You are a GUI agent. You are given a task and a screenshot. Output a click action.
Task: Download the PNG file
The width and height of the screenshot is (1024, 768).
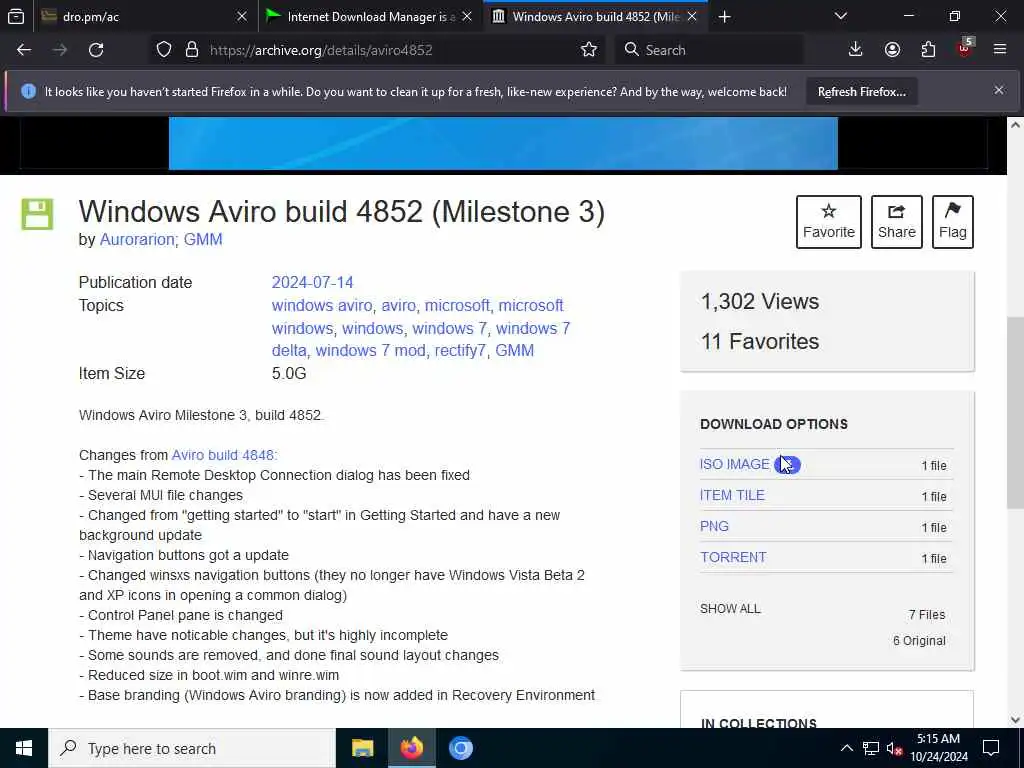tap(714, 526)
